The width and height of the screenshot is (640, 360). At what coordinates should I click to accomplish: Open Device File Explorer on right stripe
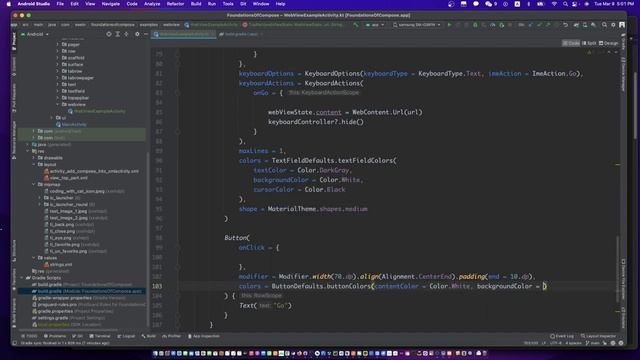pyautogui.click(x=623, y=278)
